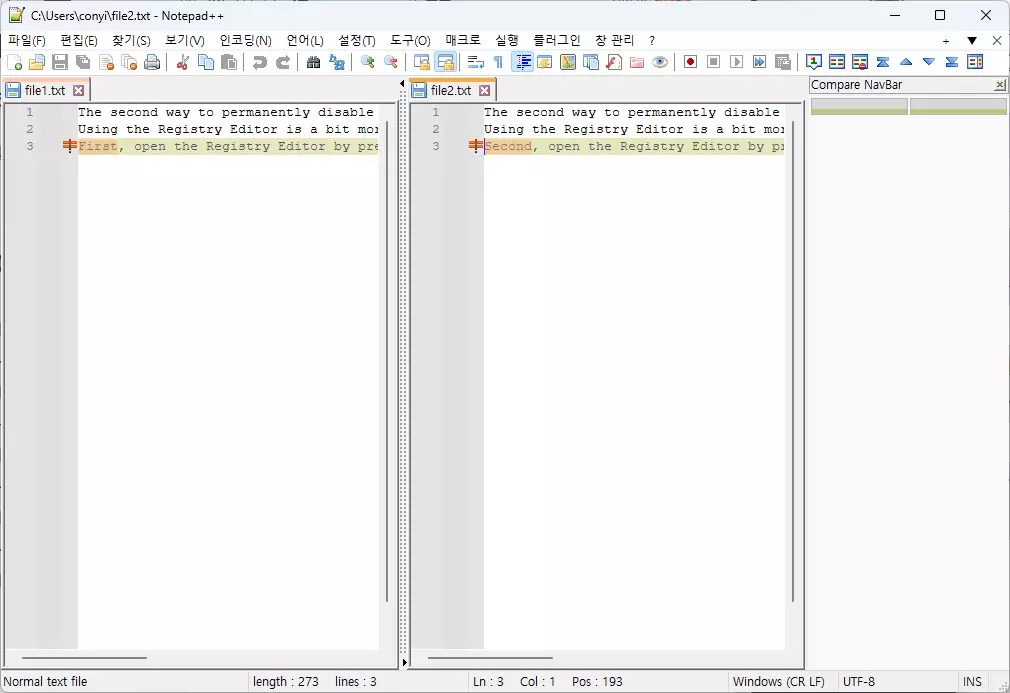Click the UTF-8 encoding status entry
Screen dimensions: 1010x693
click(x=859, y=681)
